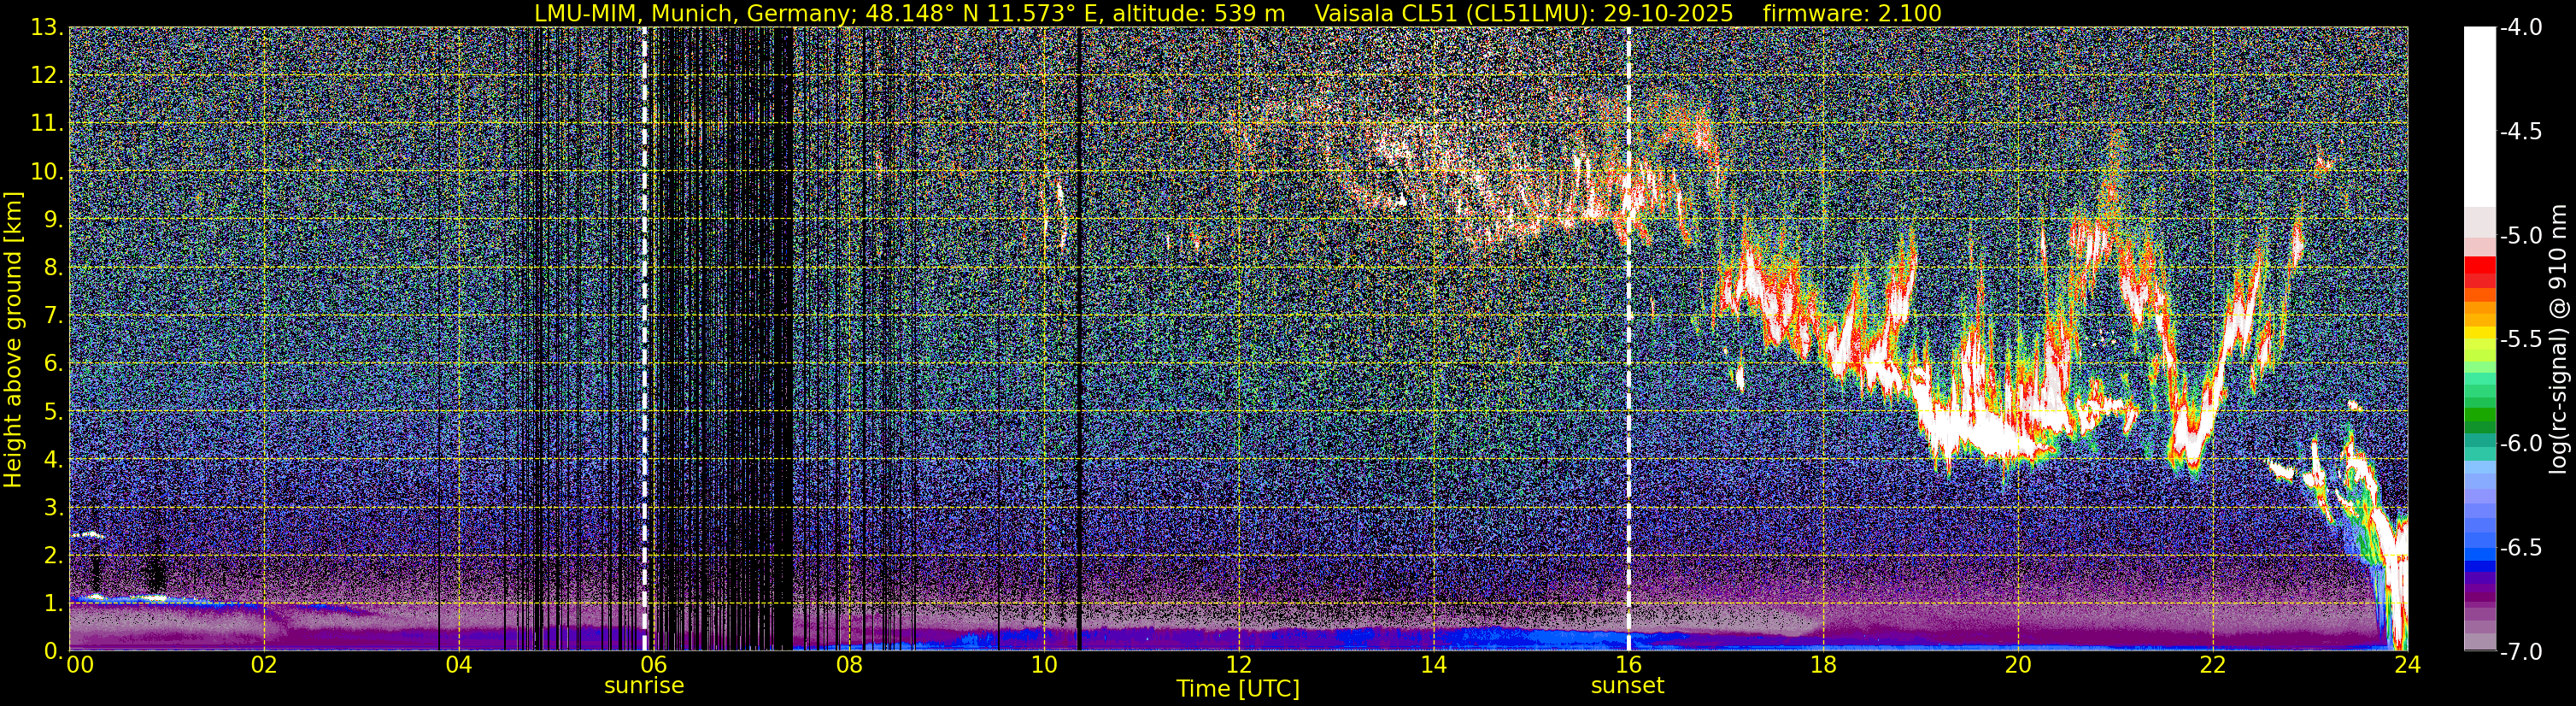Click the time-axis tick label 22

point(2213,665)
